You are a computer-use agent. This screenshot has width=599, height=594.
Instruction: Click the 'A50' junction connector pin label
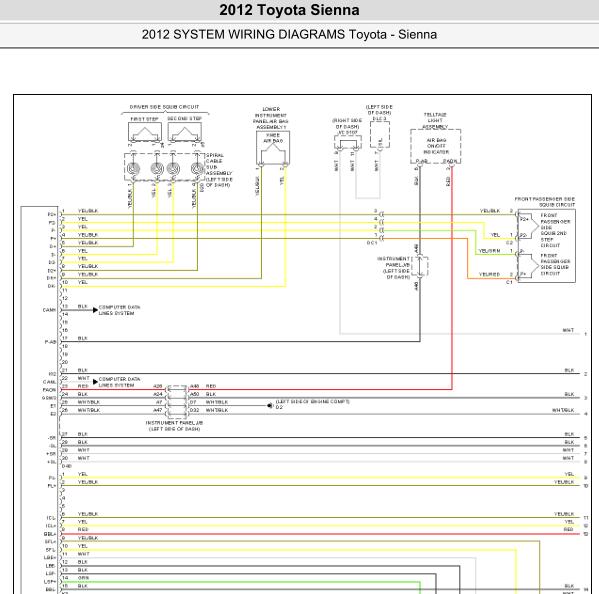[194, 394]
